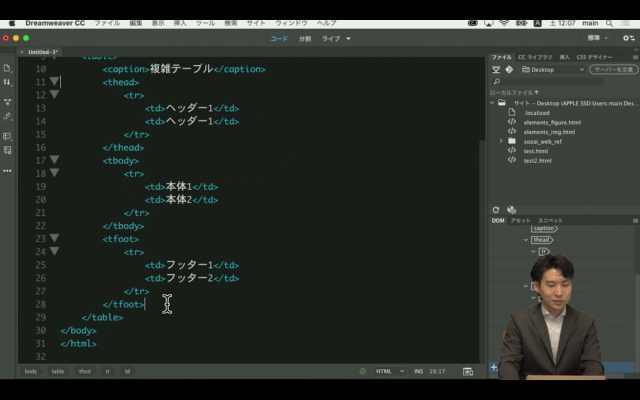Collapse code fold triangle at line 17 tbody
This screenshot has width=640, height=400.
54,160
